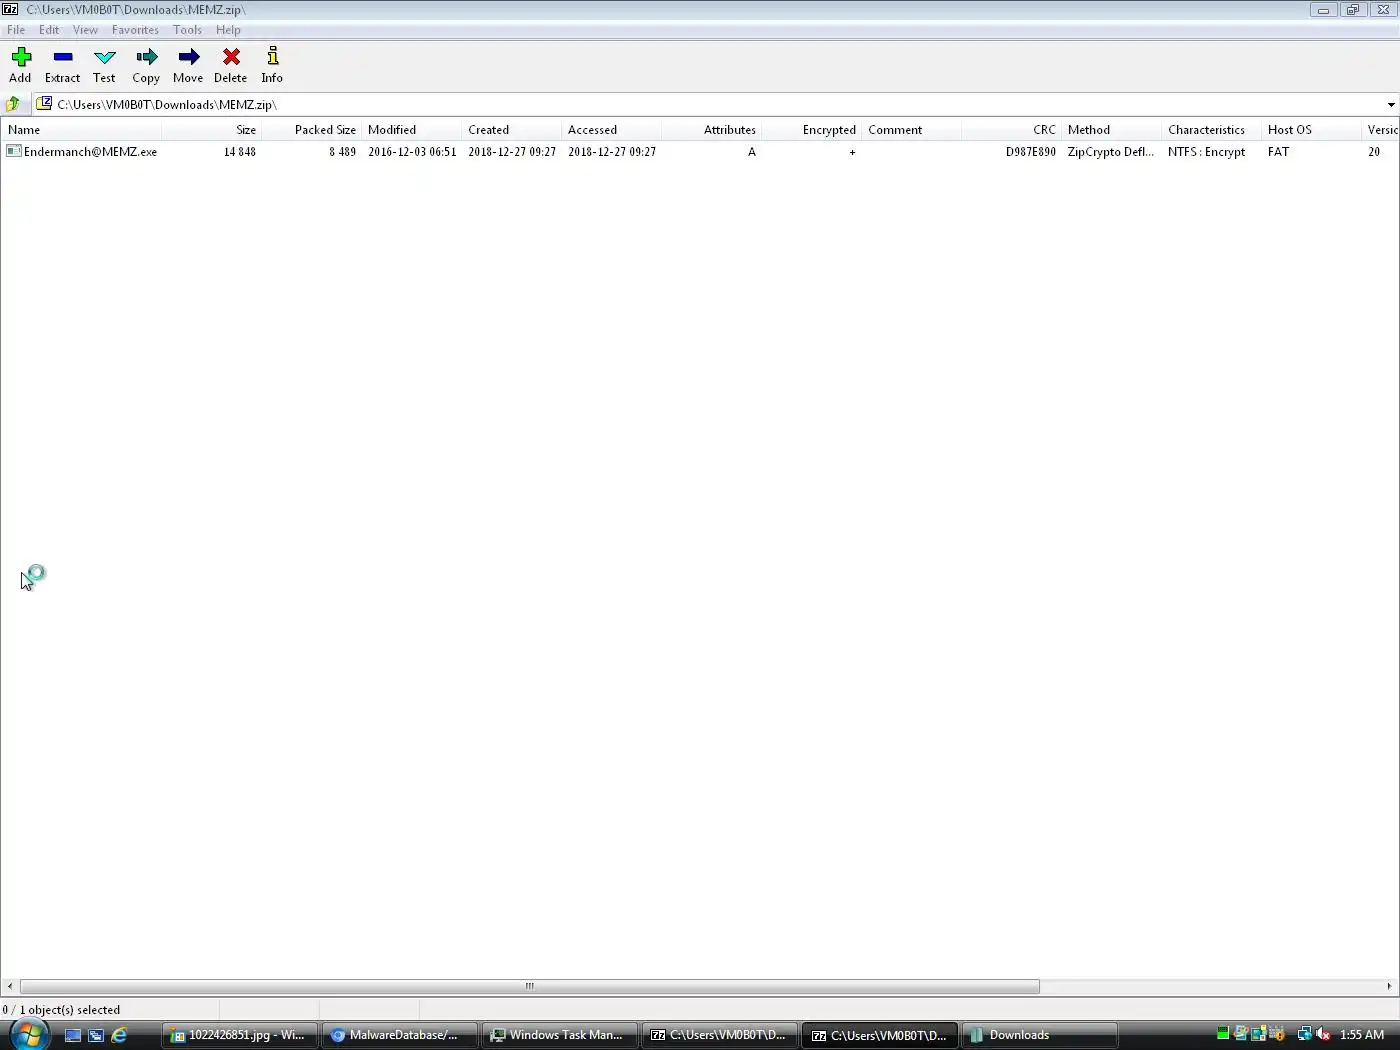Click NTFS : Encrypt characteristics cell
The height and width of the screenshot is (1050, 1400).
coord(1207,152)
